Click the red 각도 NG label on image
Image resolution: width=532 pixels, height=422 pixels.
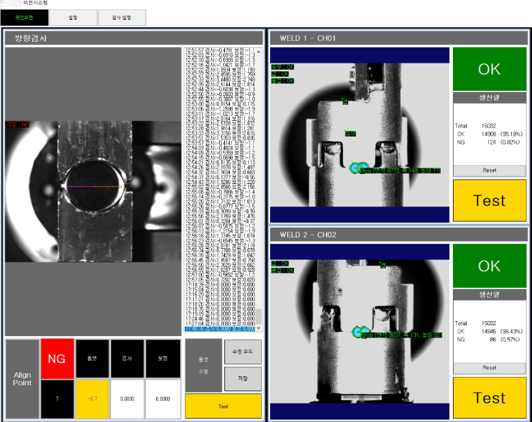pyautogui.click(x=18, y=124)
